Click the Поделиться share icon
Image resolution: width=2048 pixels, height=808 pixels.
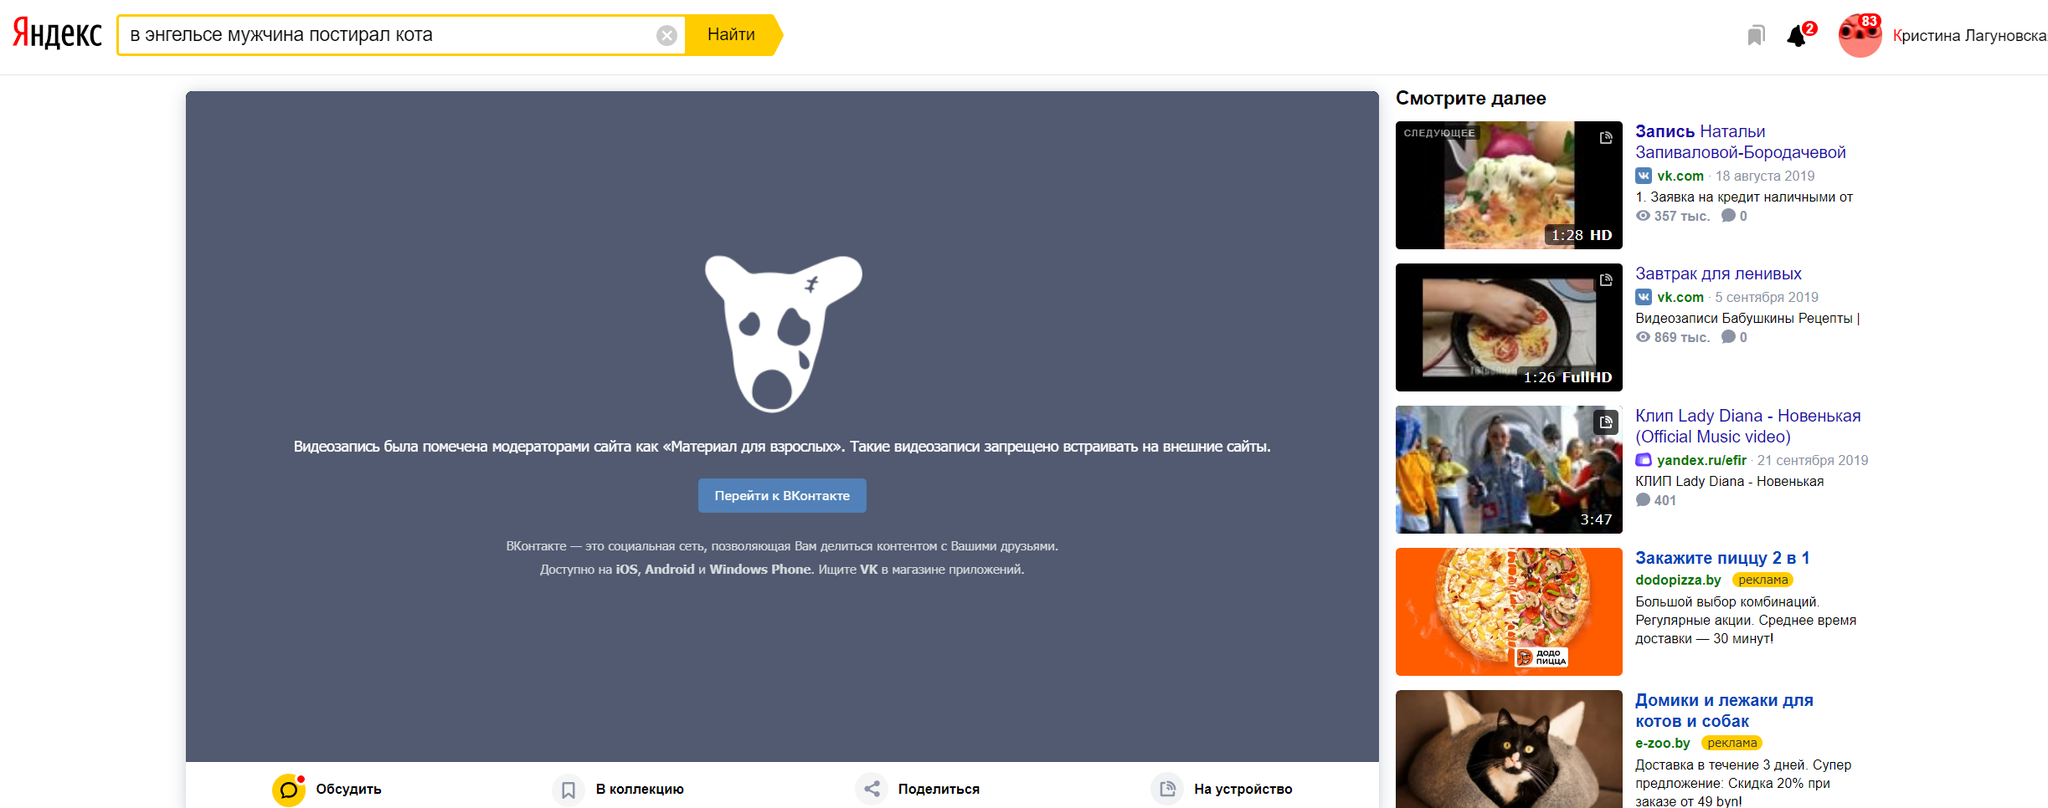[x=872, y=789]
